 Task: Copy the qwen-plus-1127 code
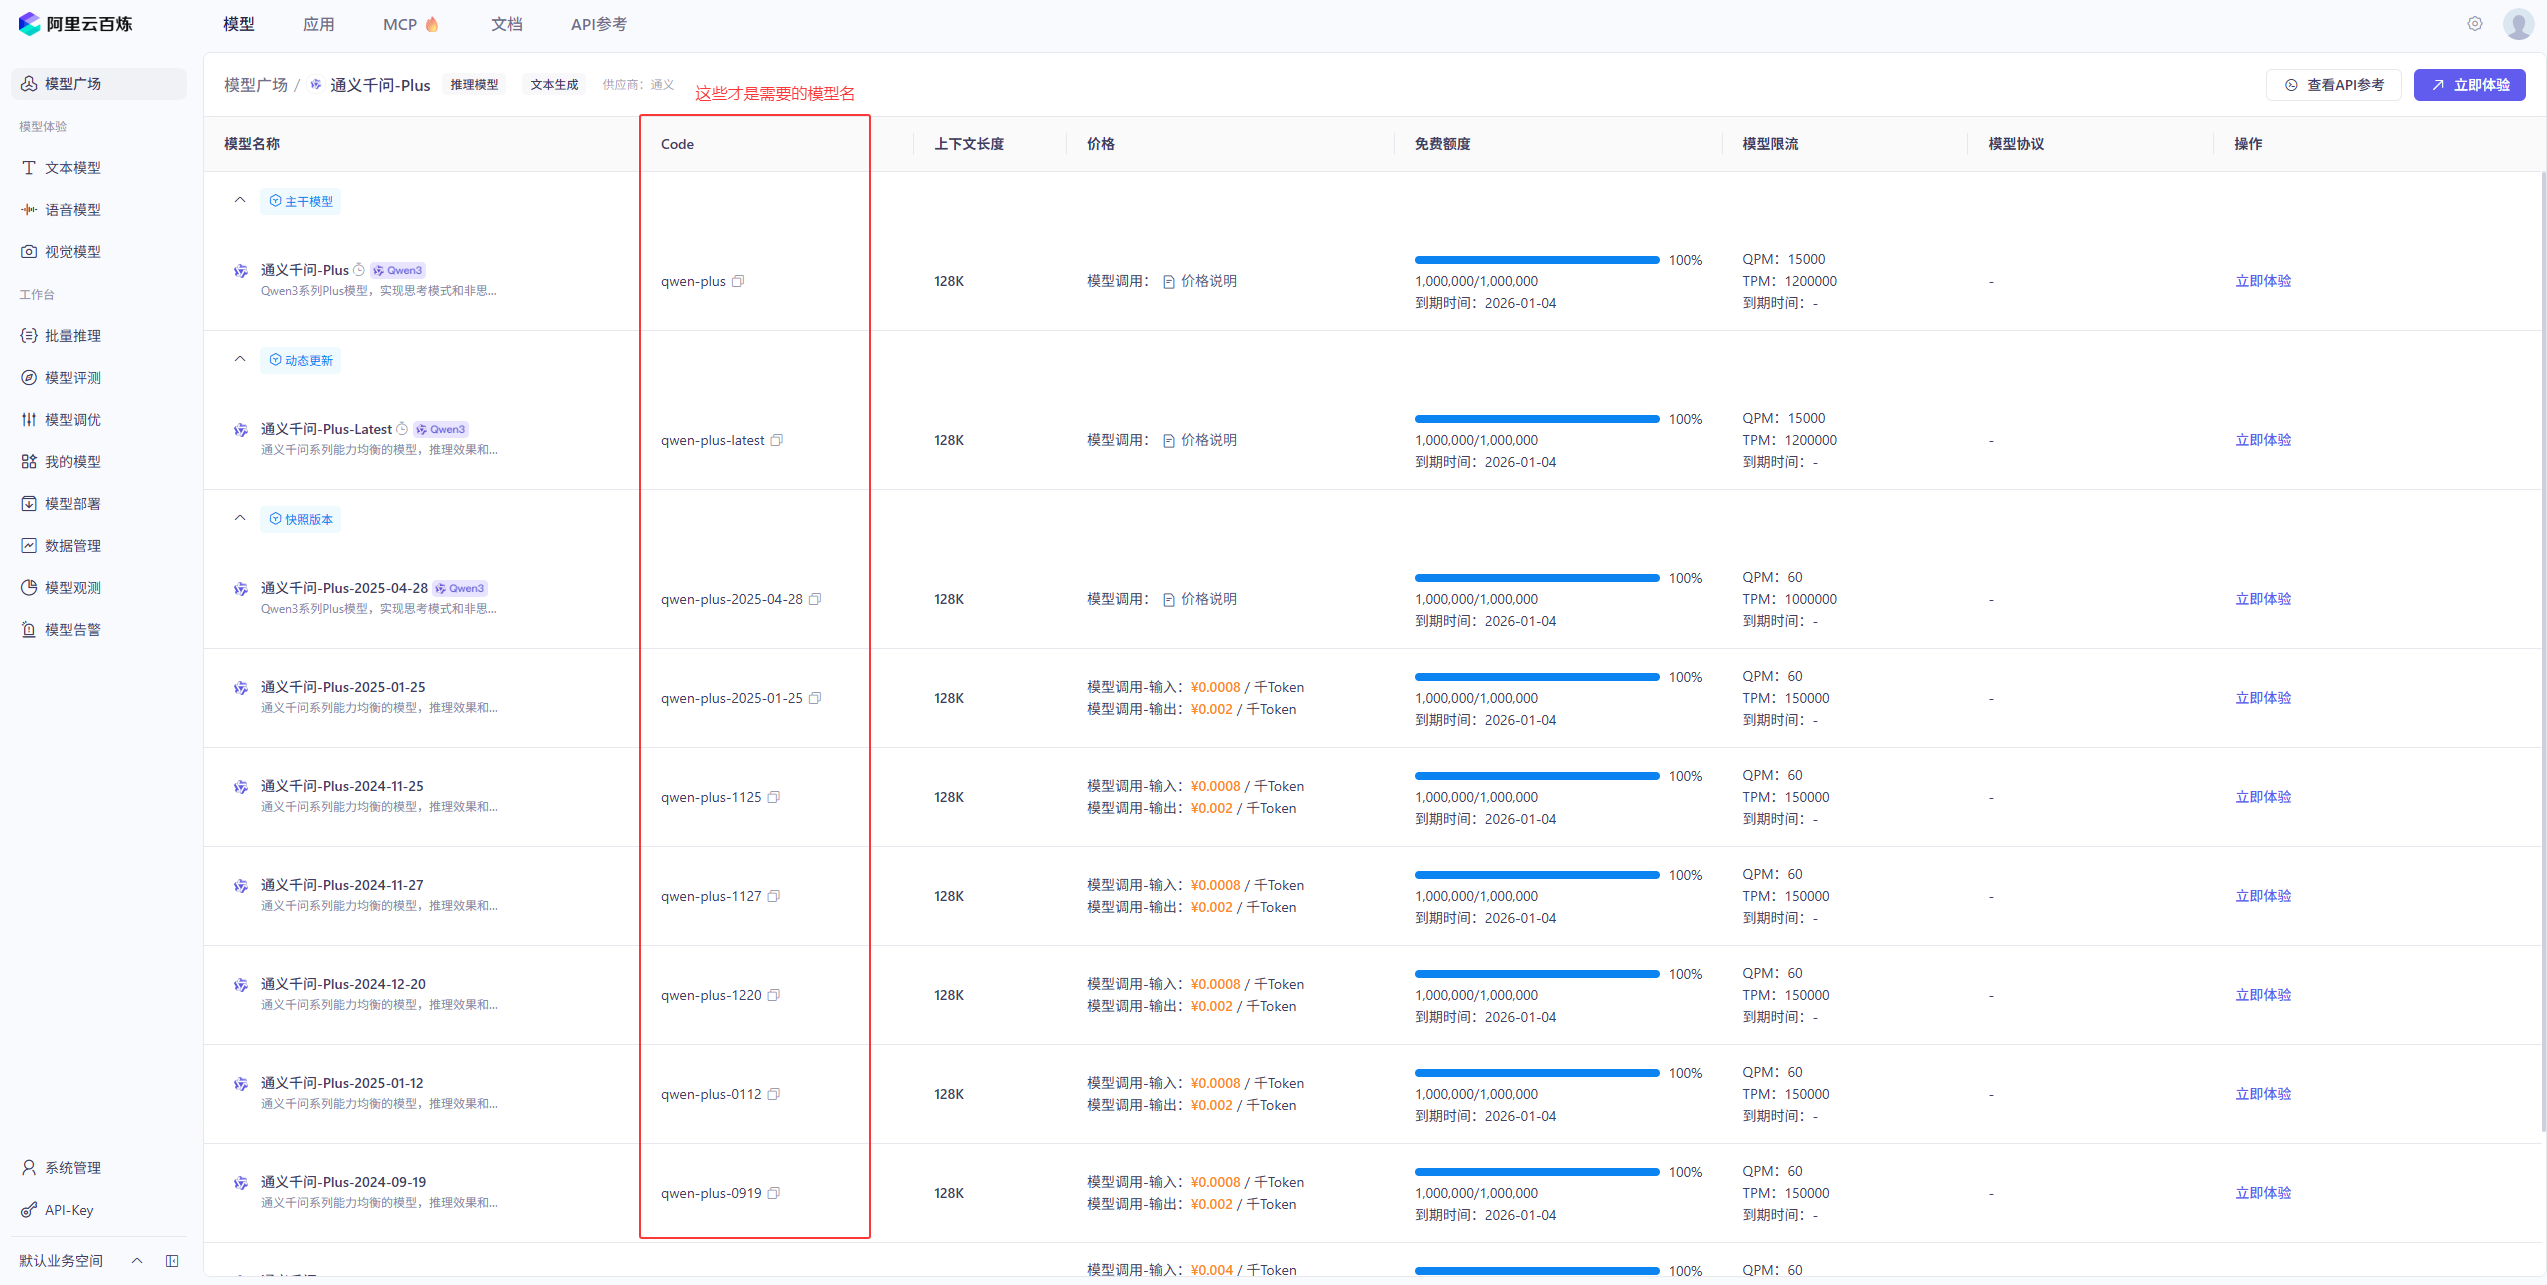[773, 896]
